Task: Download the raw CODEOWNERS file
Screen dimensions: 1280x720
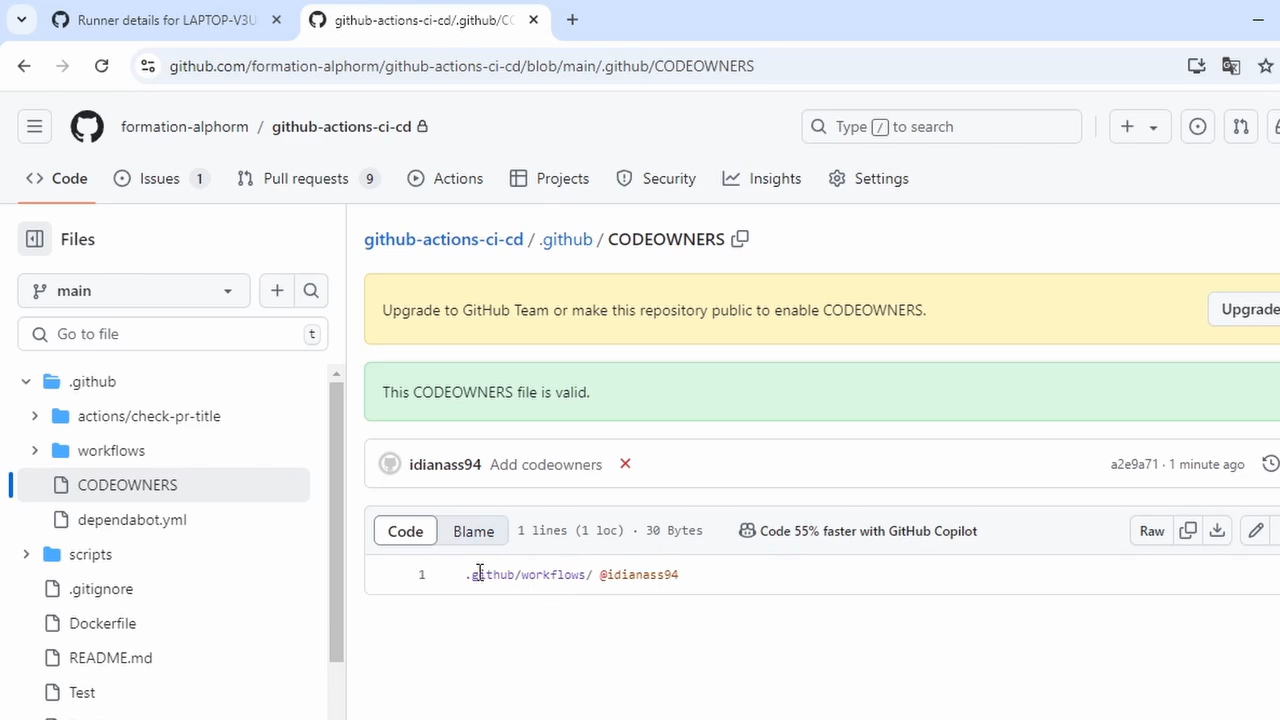Action: click(1217, 531)
